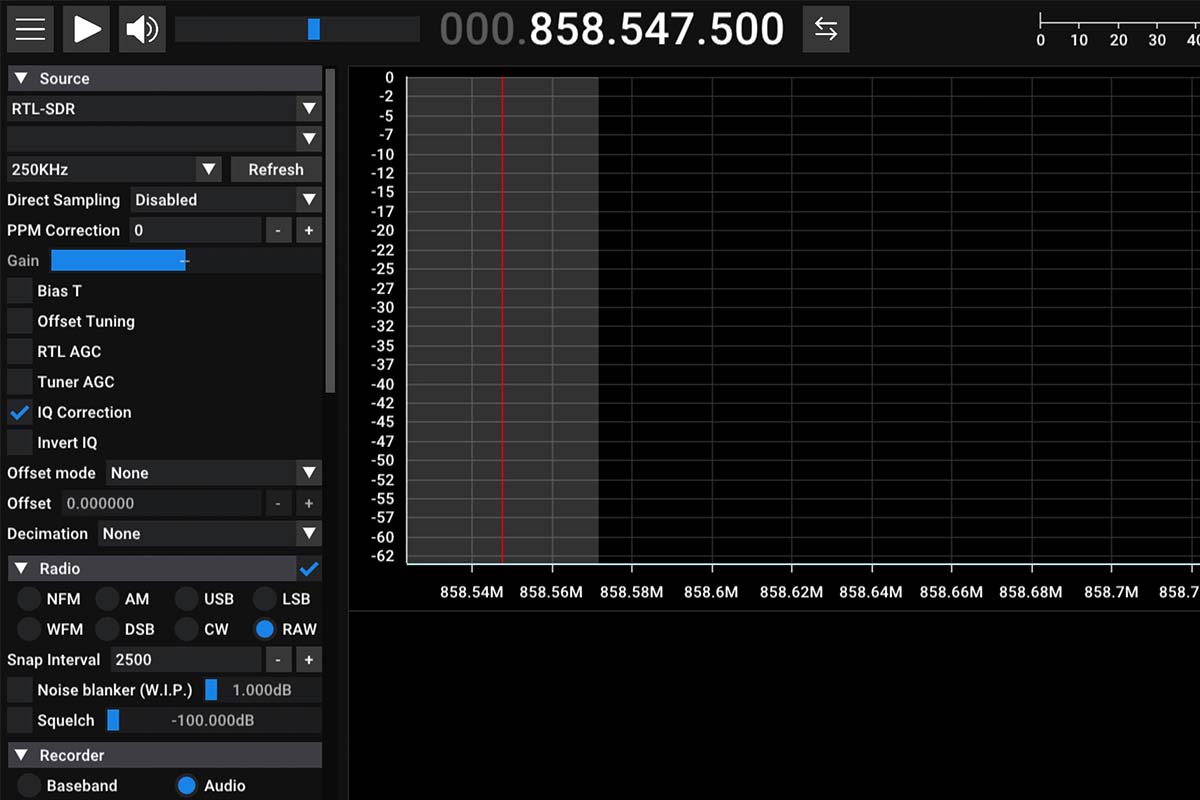Decrease Snap Interval with minus button

278,660
